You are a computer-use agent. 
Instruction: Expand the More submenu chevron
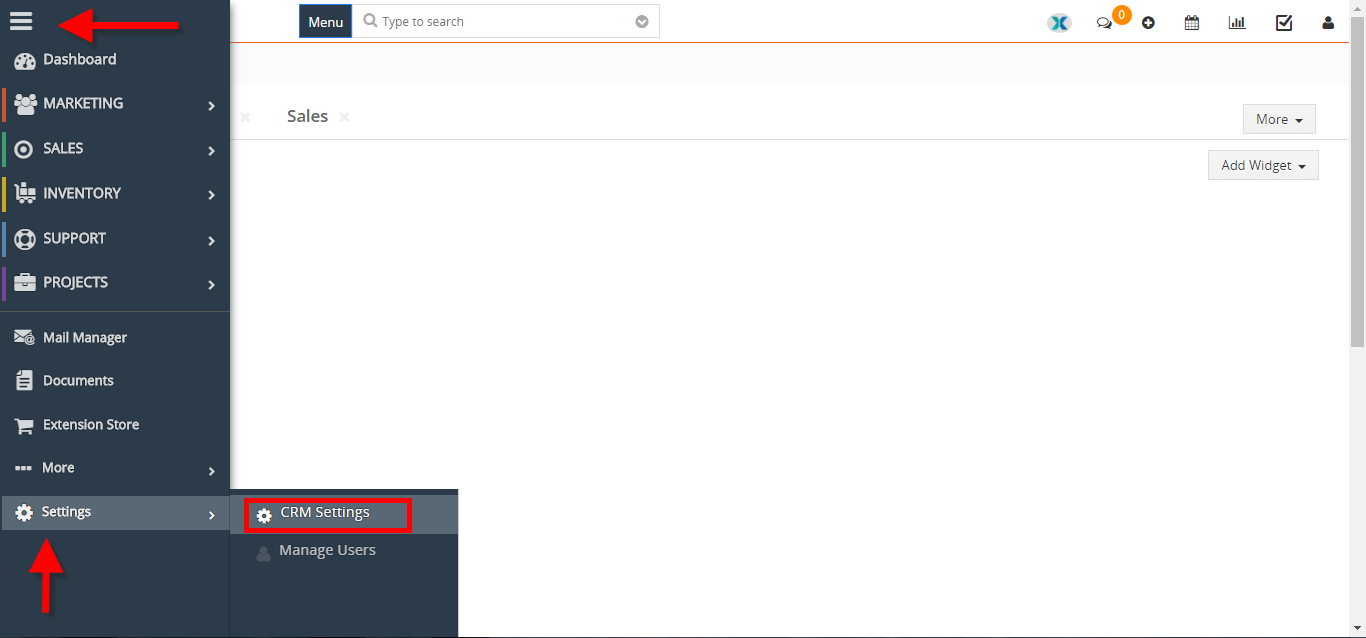pyautogui.click(x=211, y=471)
